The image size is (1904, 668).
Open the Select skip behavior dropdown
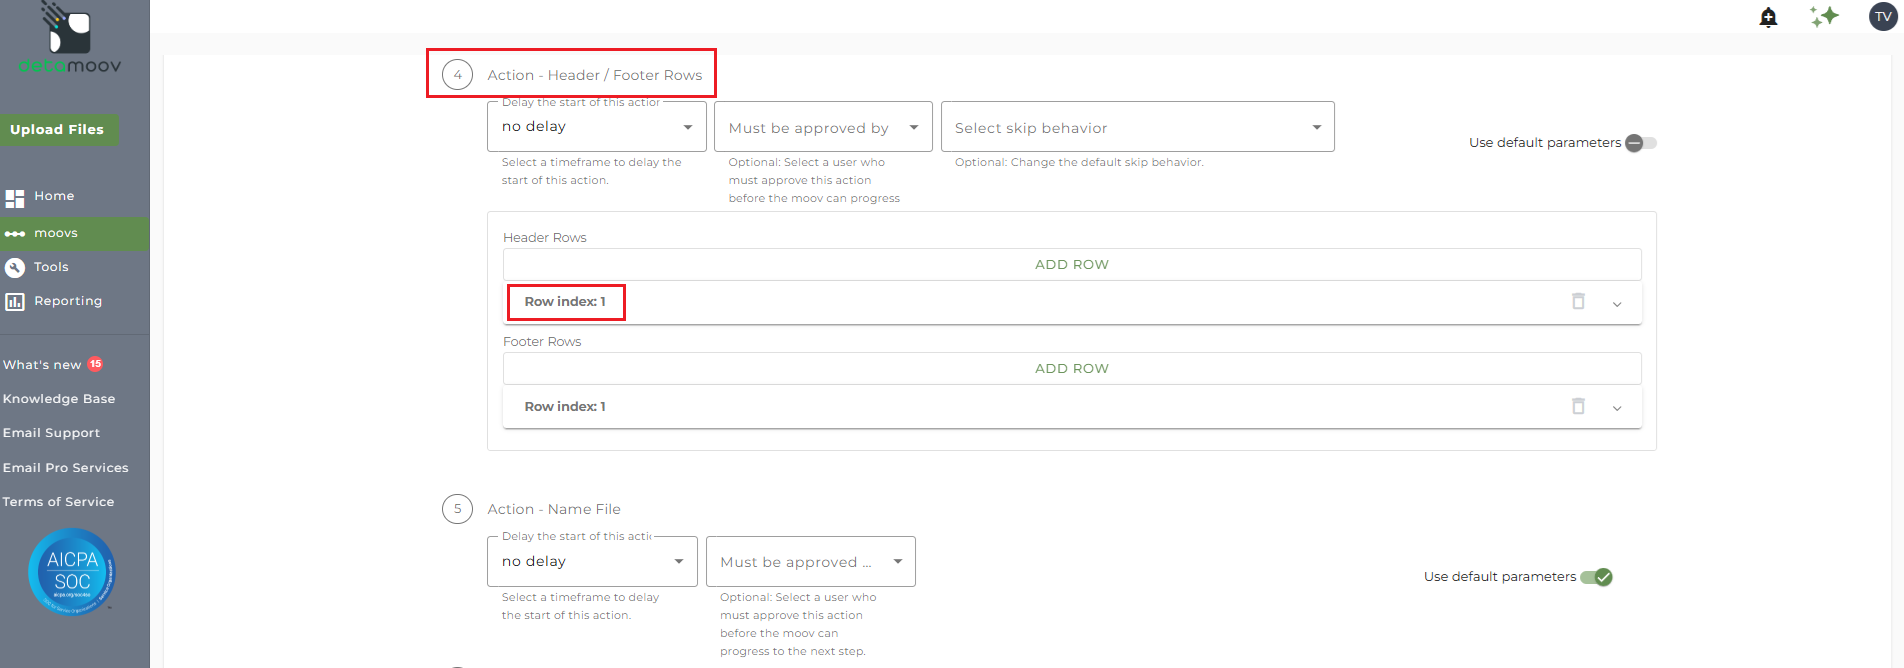point(1137,127)
